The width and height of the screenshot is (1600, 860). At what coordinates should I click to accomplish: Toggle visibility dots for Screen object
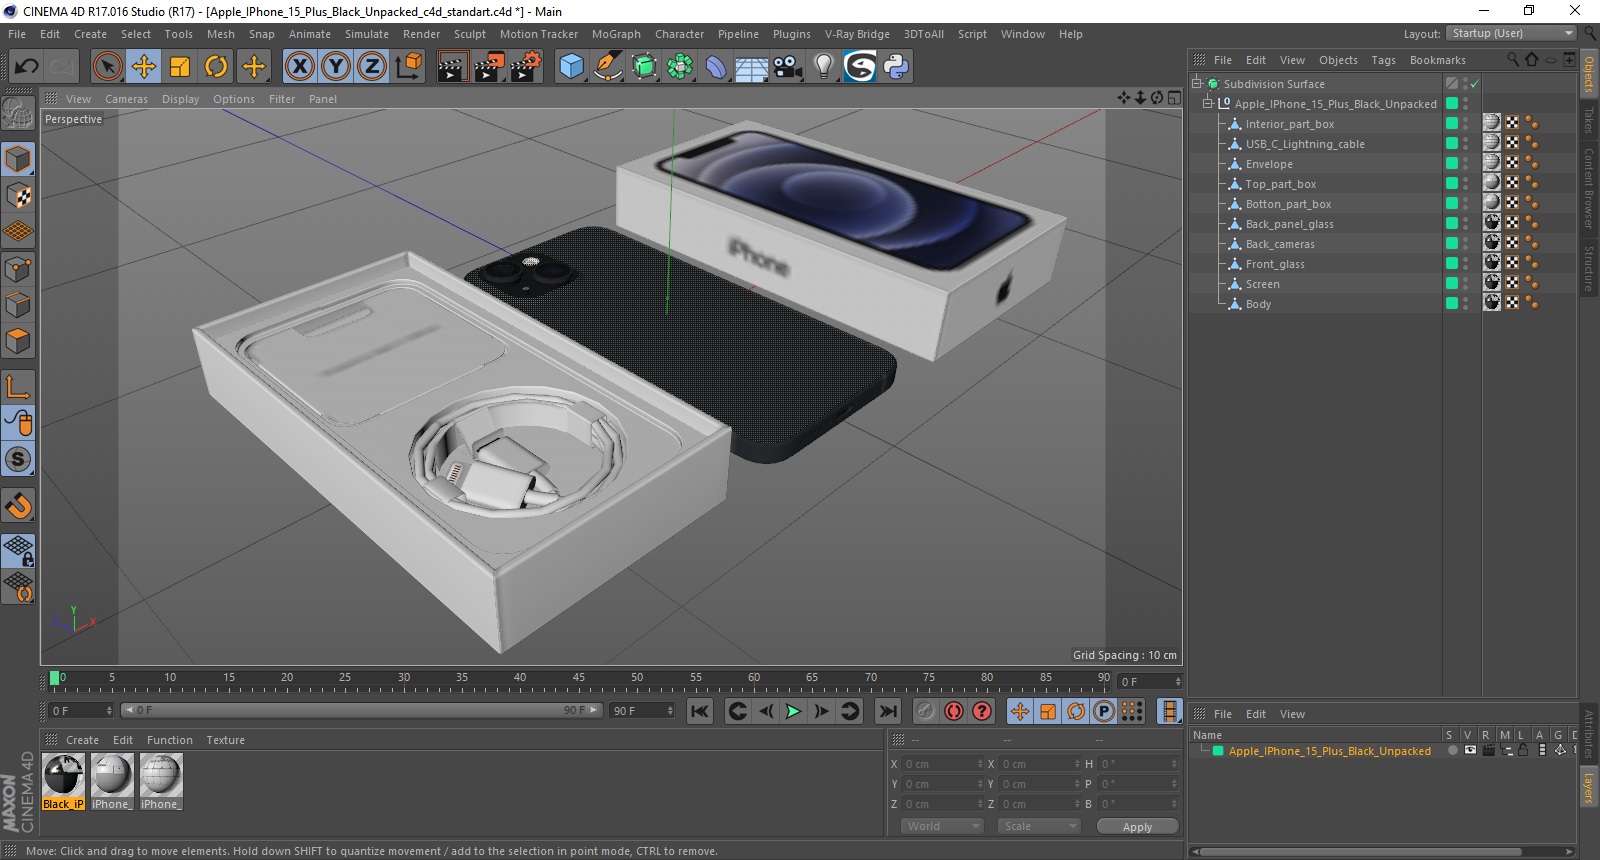(1466, 284)
